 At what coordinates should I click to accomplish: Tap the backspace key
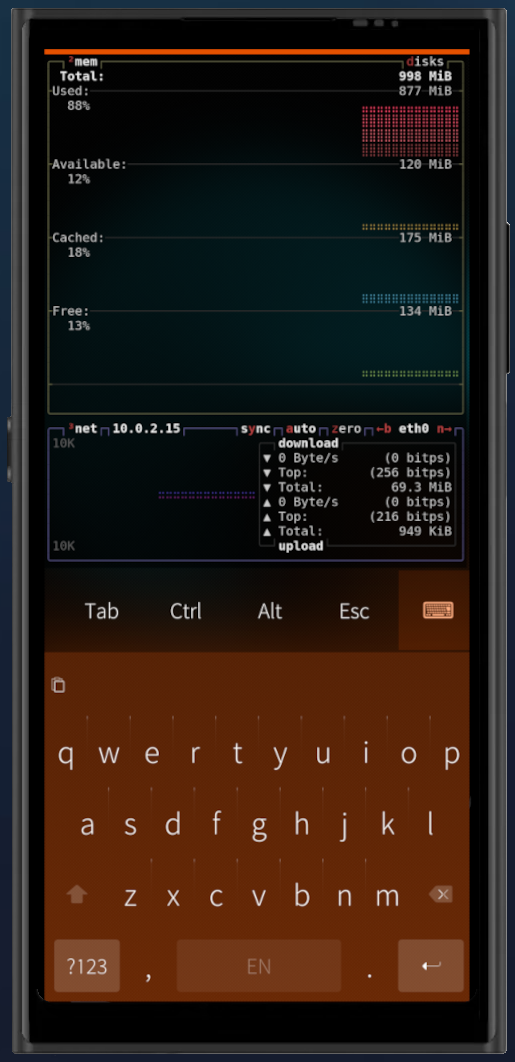[440, 895]
